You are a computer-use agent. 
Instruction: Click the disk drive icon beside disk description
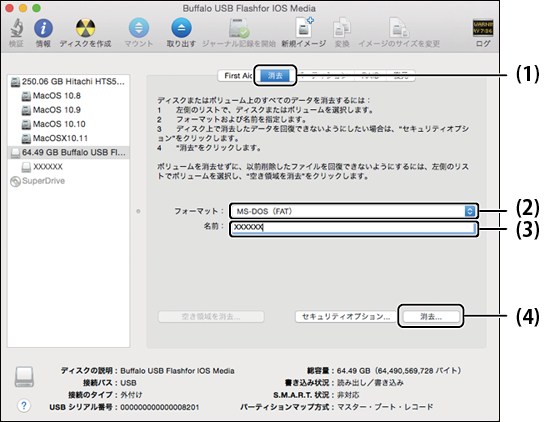[x=24, y=377]
